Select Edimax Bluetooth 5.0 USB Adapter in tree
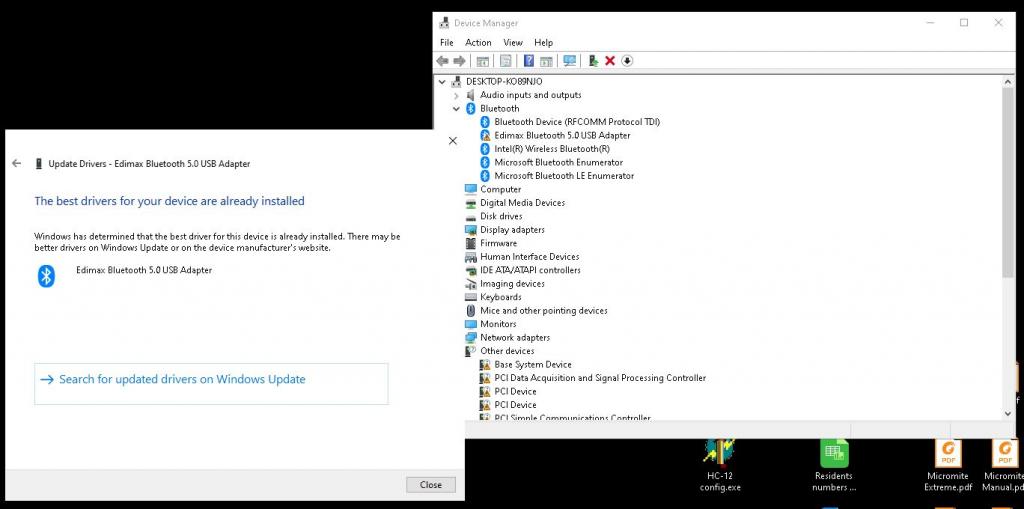1024x509 pixels. pyautogui.click(x=562, y=135)
